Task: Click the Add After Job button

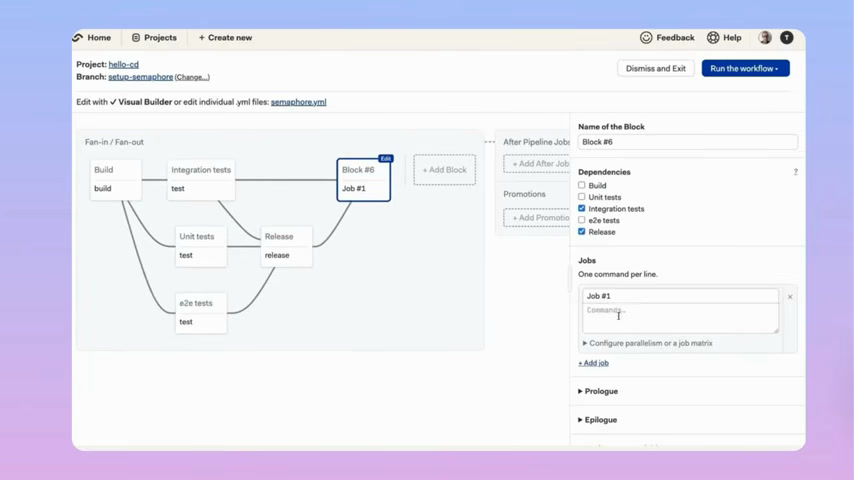Action: click(536, 163)
